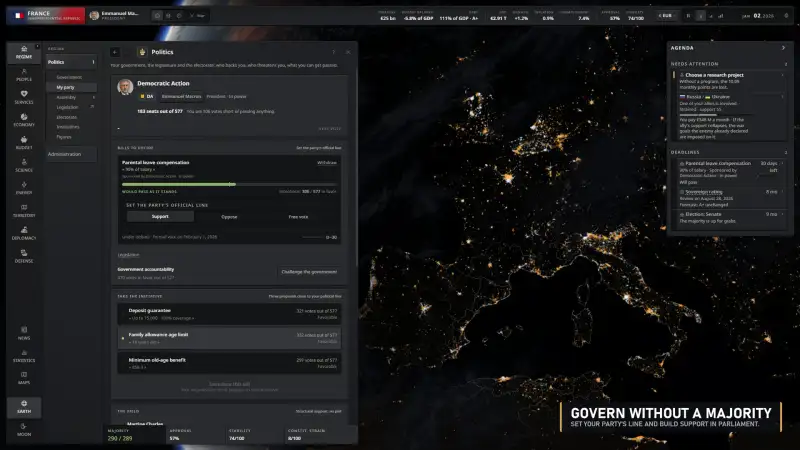
Task: Set party line to Support
Action: coord(160,216)
